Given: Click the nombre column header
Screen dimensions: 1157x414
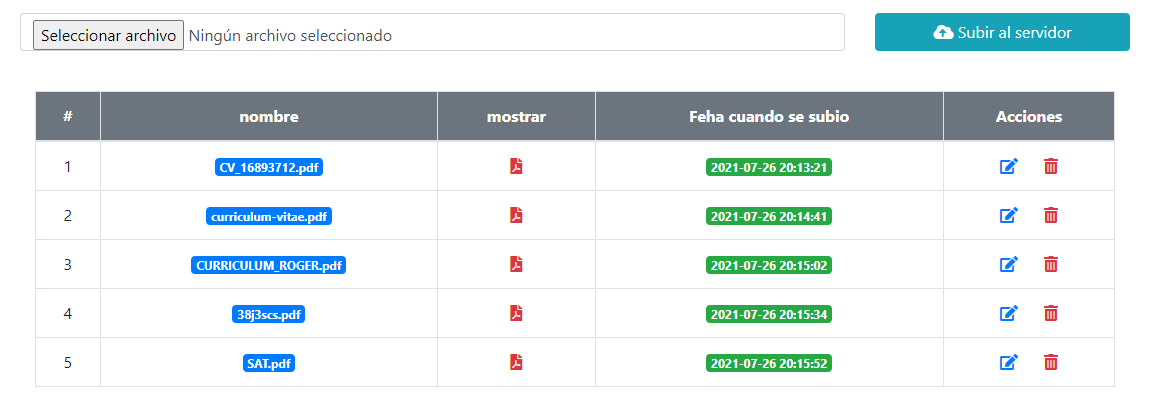Looking at the screenshot, I should (269, 117).
